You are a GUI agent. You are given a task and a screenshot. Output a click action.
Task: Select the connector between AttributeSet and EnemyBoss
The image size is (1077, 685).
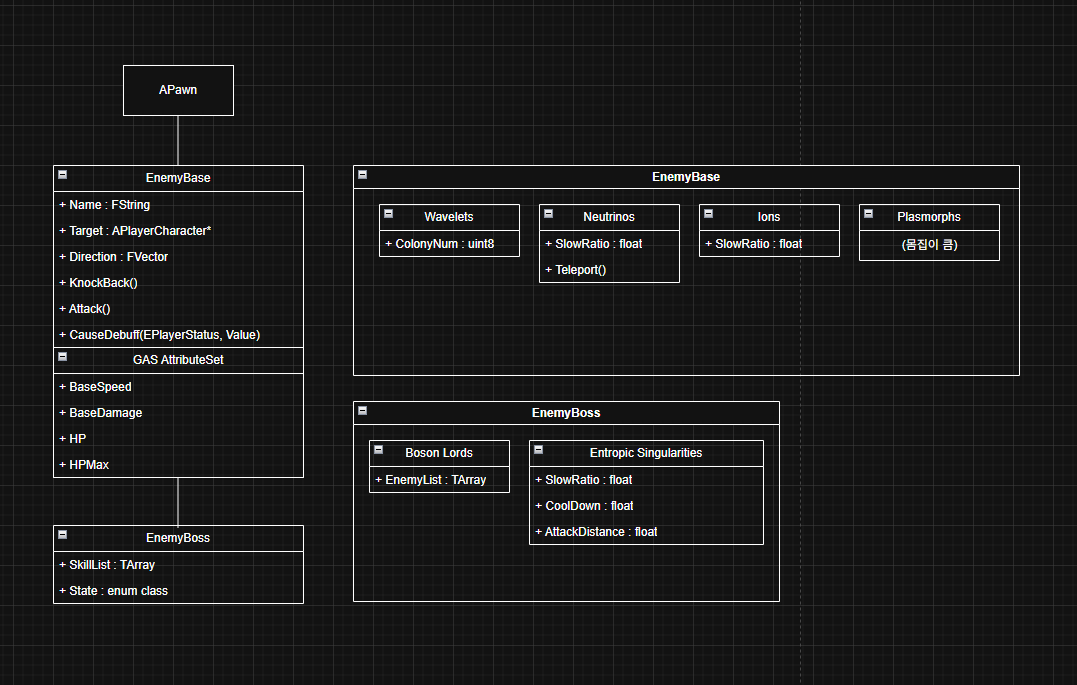pyautogui.click(x=178, y=502)
